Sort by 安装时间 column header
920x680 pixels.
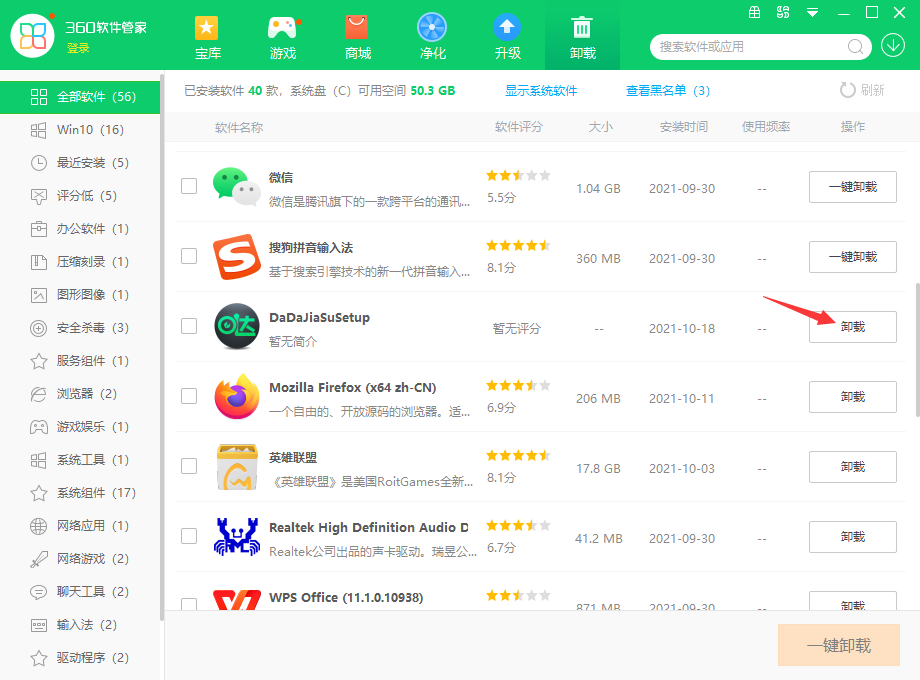(x=684, y=127)
